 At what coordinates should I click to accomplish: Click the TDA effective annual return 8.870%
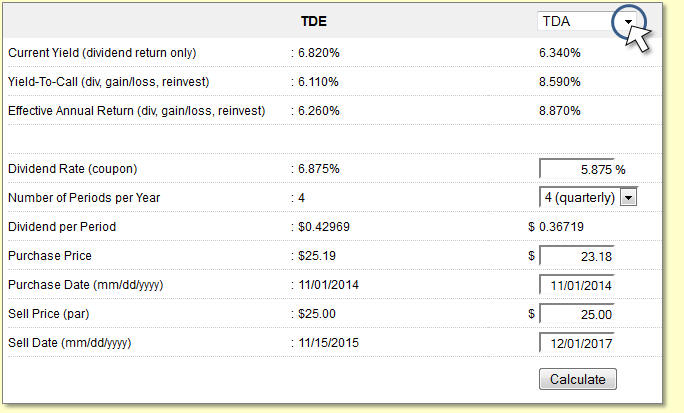[560, 111]
